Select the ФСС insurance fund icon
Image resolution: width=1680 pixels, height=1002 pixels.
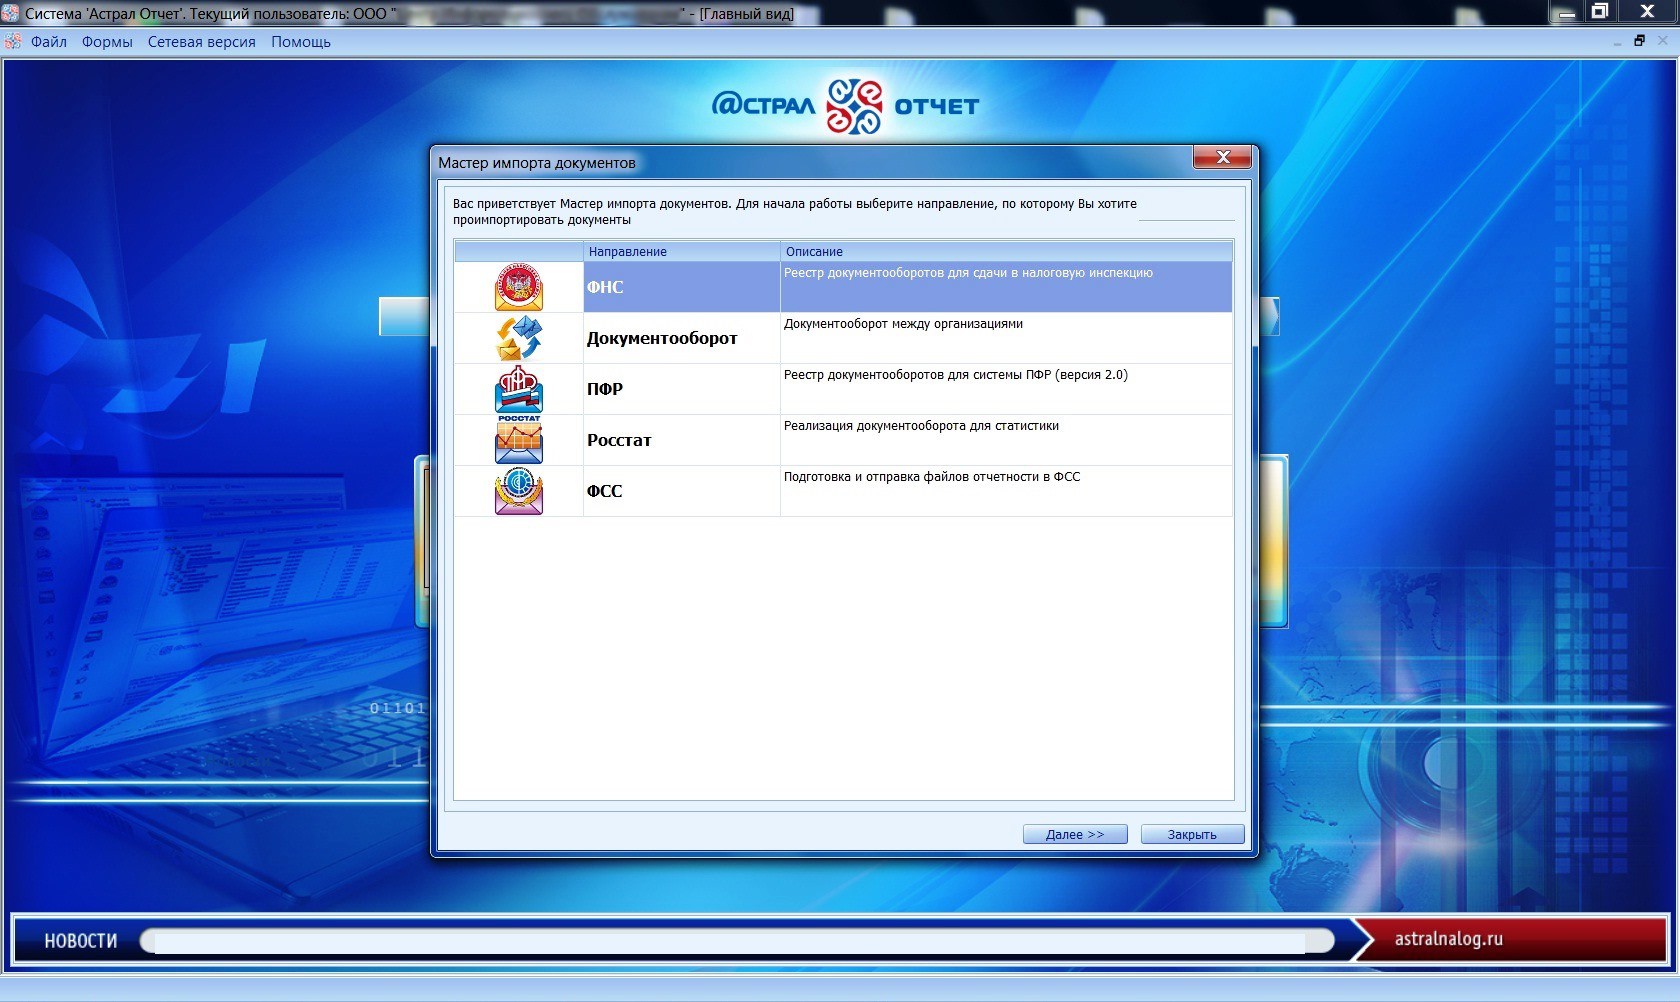click(519, 491)
